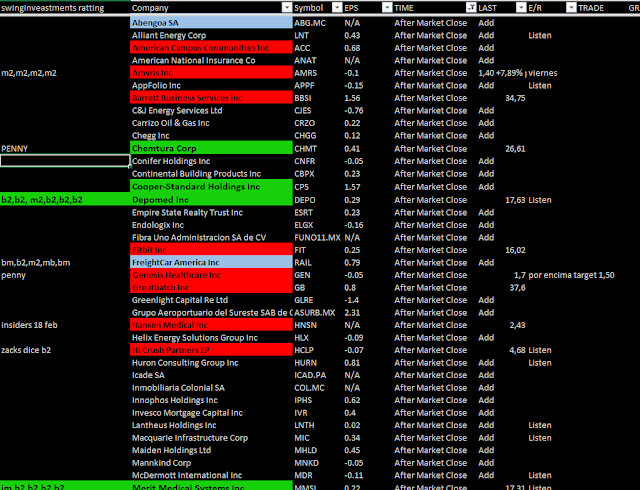Screen dimensions: 640x490
Task: Select the green Depomed Inc cell
Action: [211, 200]
